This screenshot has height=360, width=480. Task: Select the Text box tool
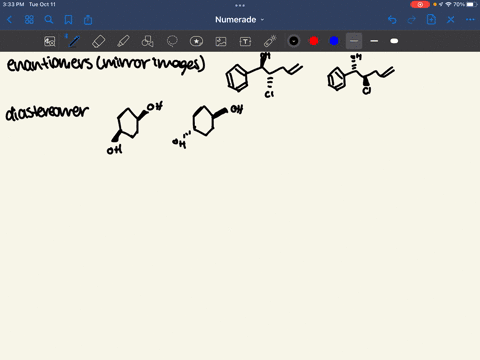point(245,41)
